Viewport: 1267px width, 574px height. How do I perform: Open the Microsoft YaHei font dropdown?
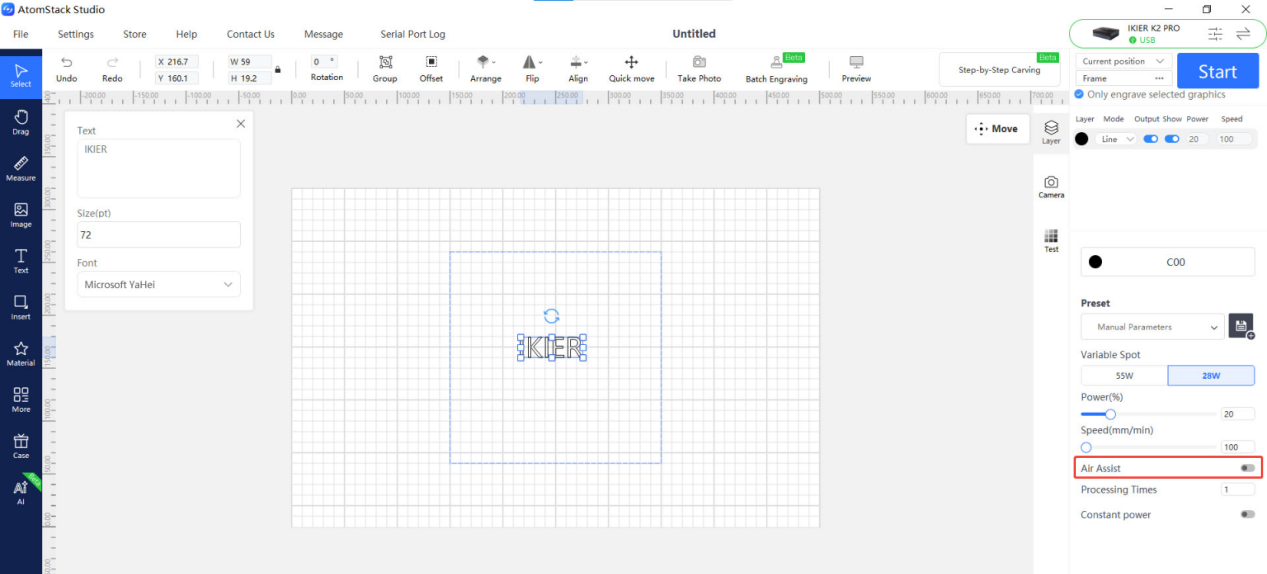[159, 284]
